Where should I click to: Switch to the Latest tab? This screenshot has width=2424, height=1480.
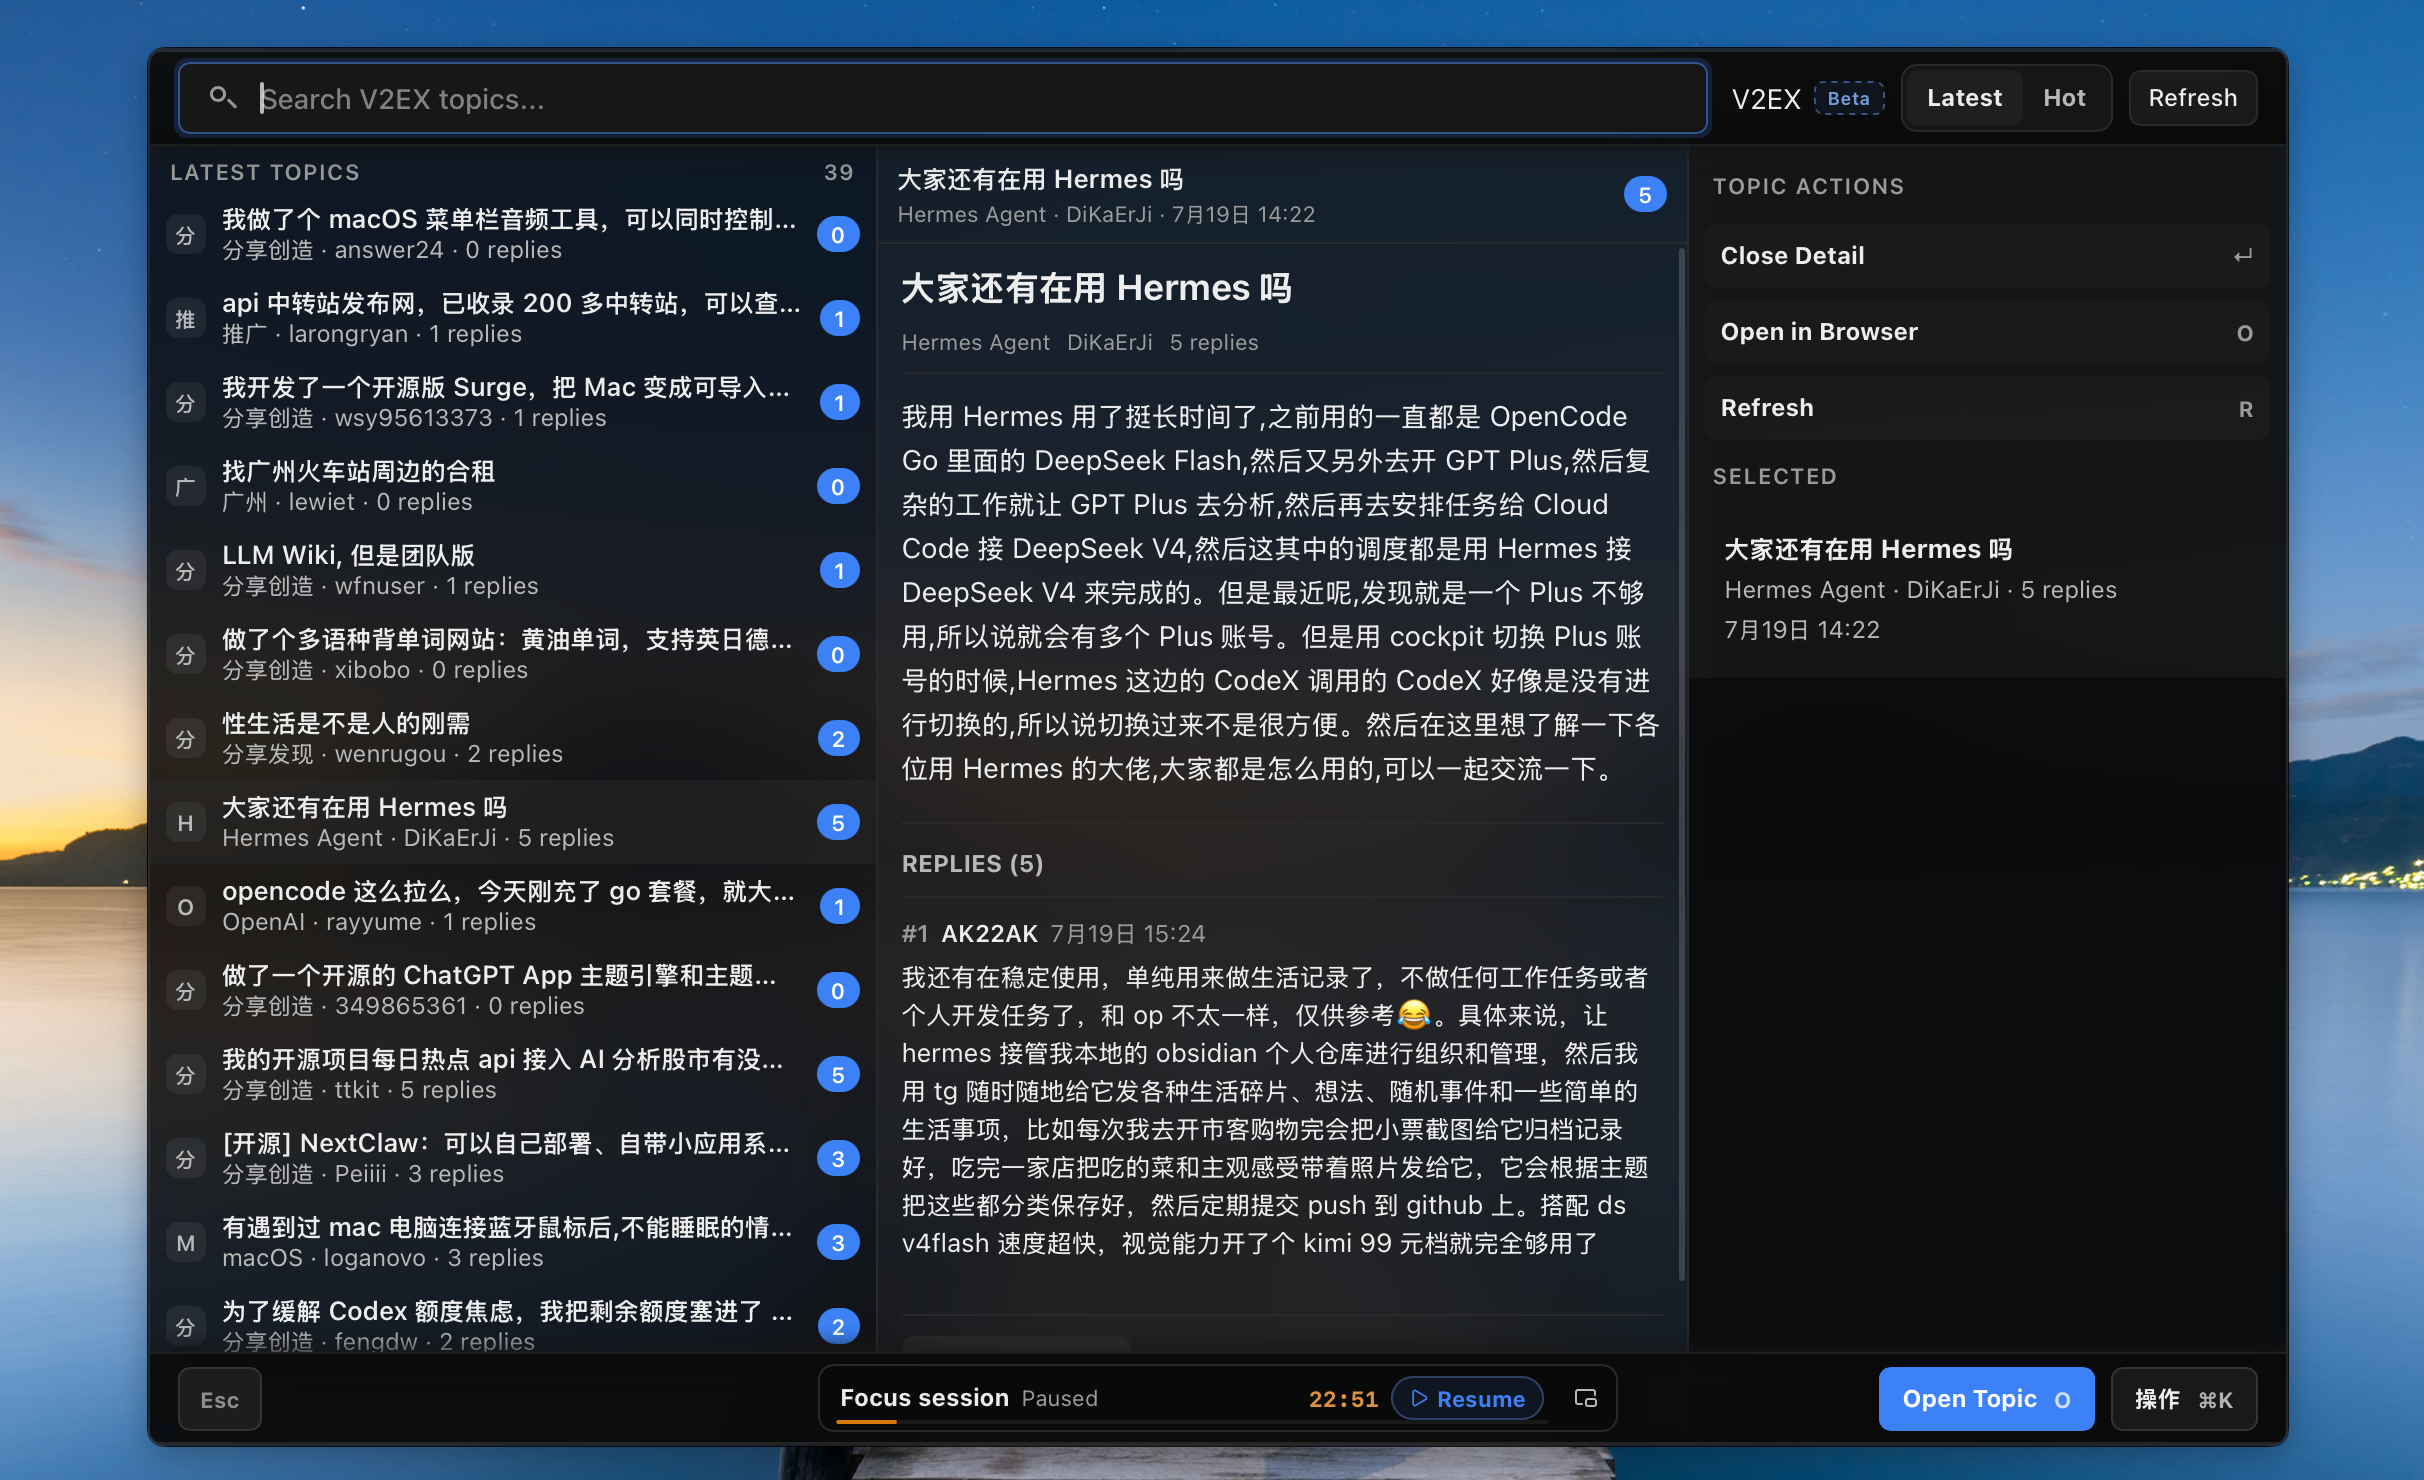[x=1964, y=98]
